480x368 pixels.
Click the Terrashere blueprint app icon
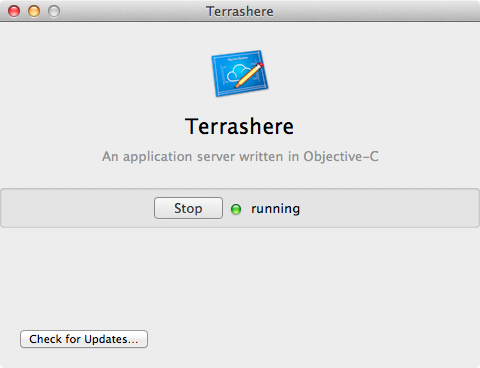[240, 73]
